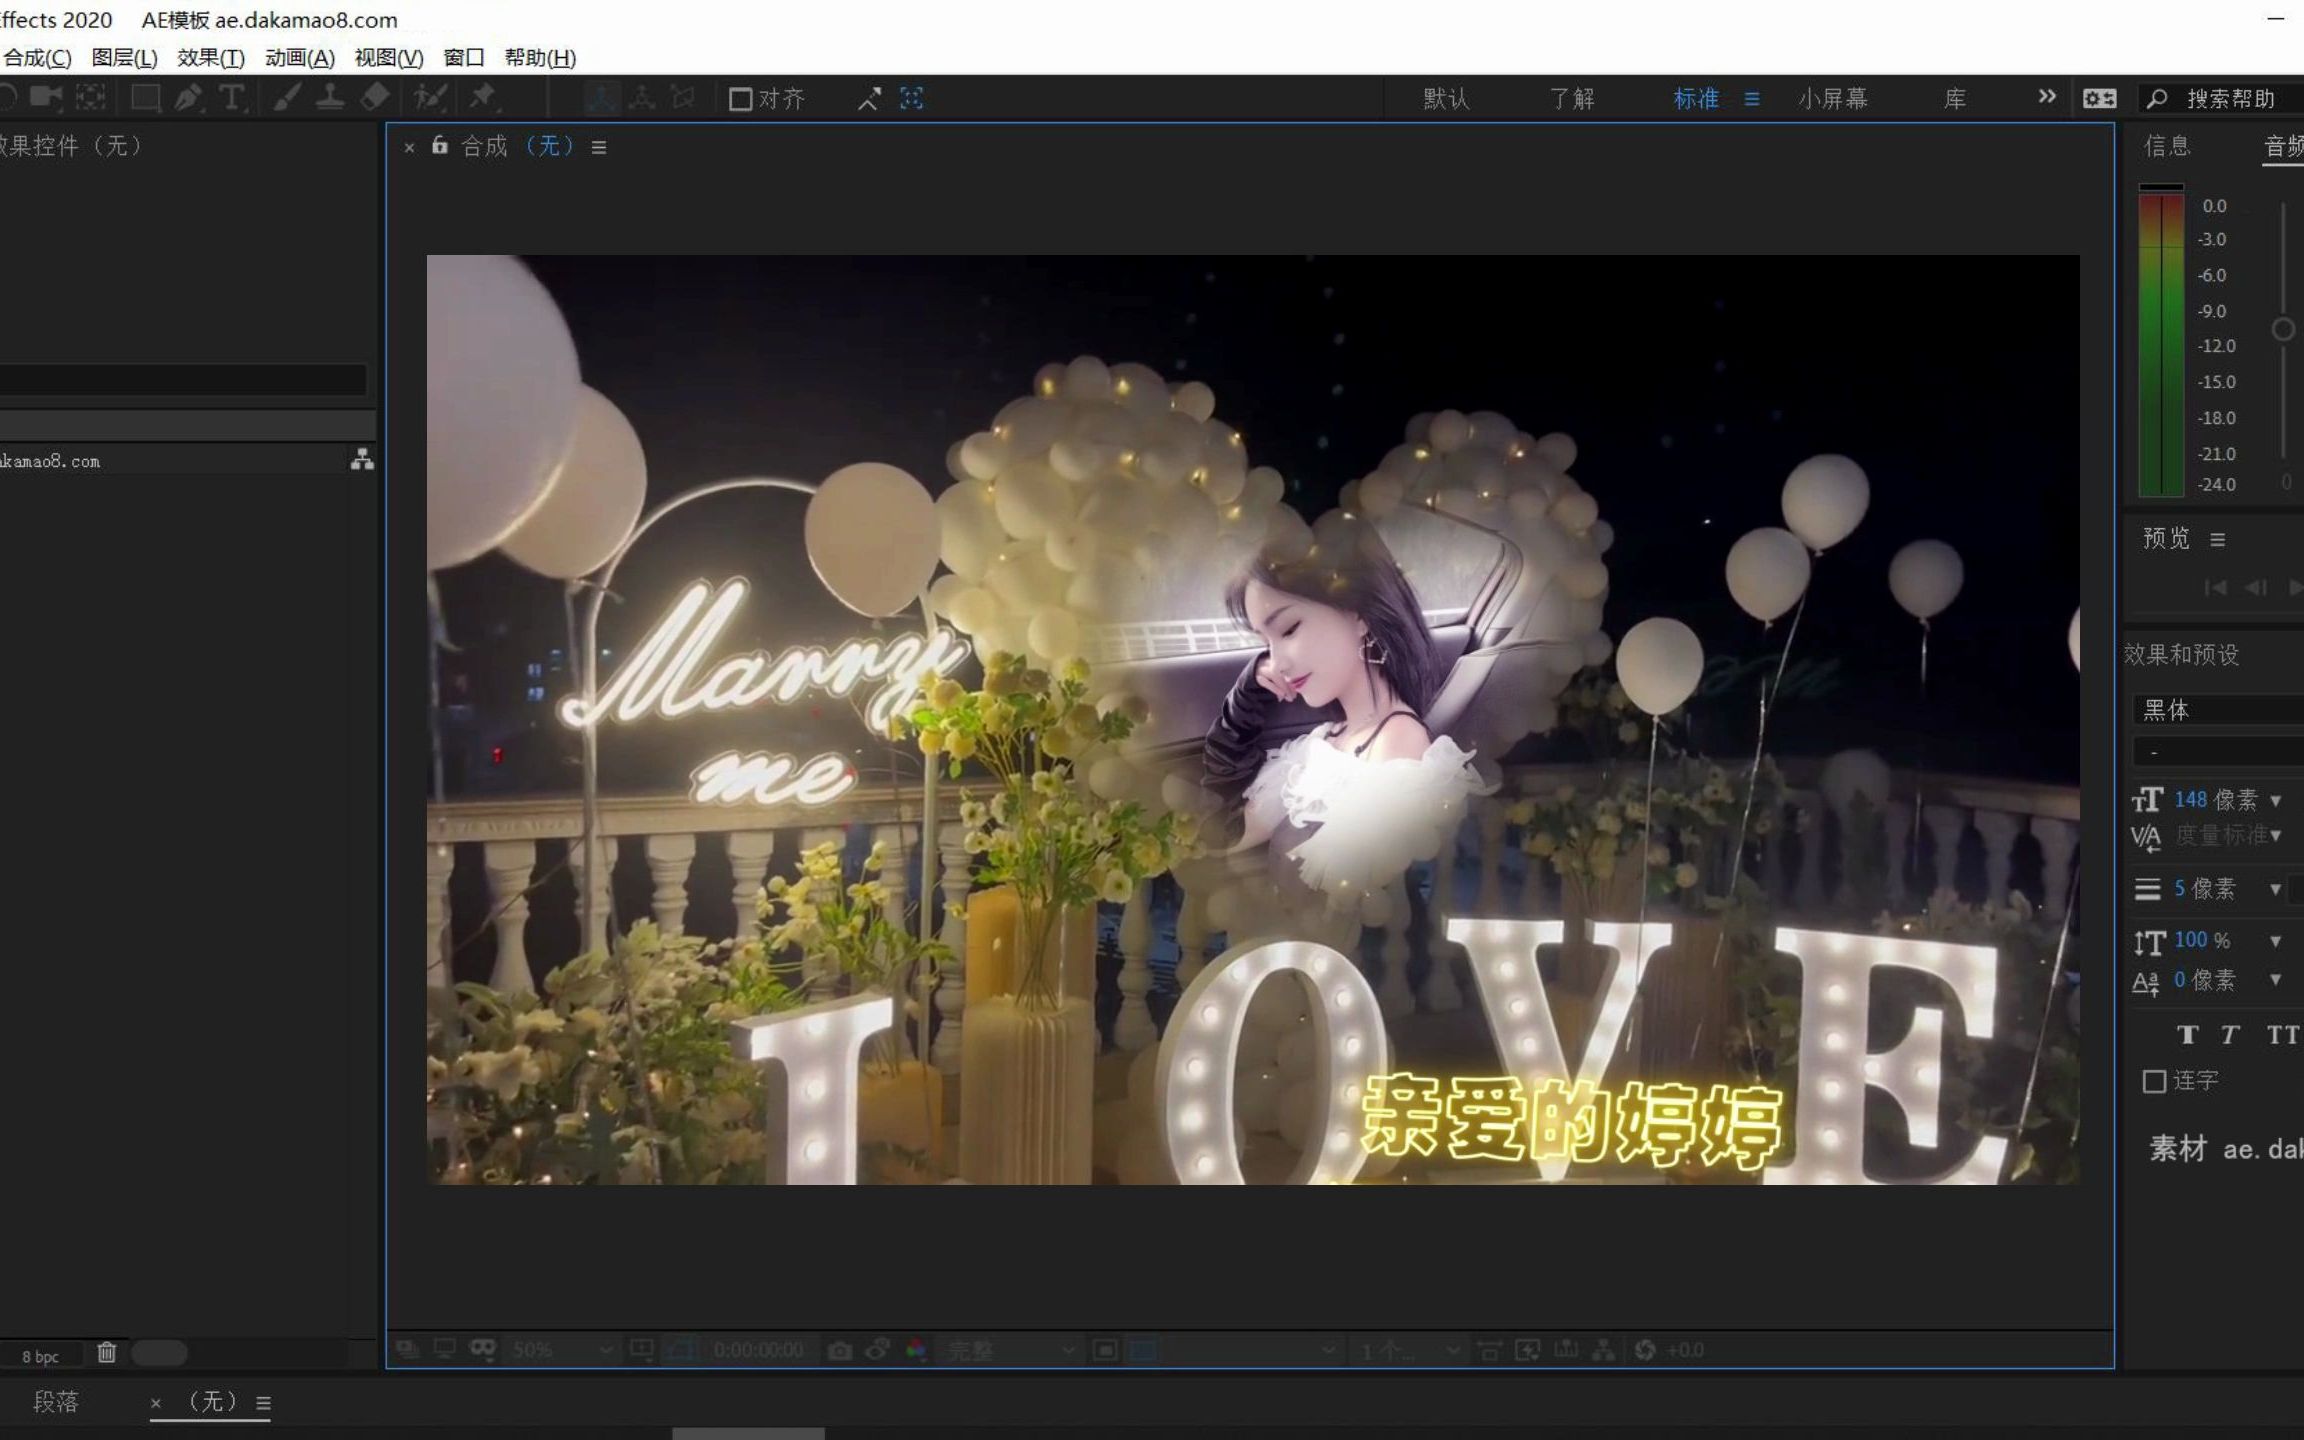2304x1440 pixels.
Task: Open the 0 像素 baseline shift dropdown arrow
Action: coord(2275,980)
